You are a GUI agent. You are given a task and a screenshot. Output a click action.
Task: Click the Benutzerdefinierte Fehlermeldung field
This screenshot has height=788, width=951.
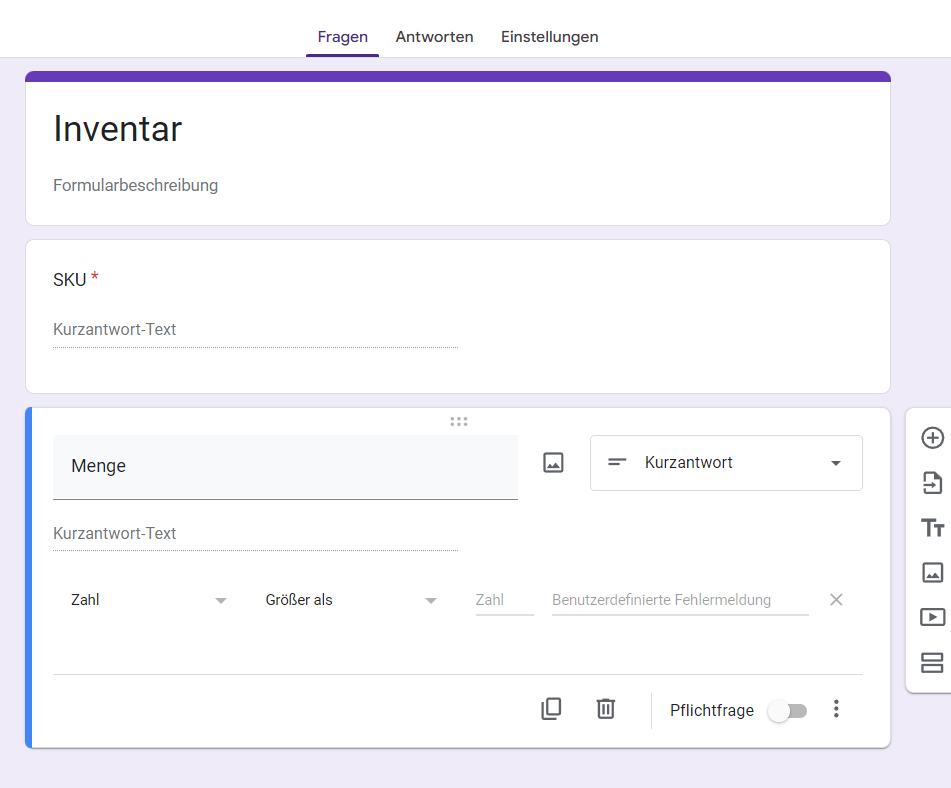(x=680, y=600)
